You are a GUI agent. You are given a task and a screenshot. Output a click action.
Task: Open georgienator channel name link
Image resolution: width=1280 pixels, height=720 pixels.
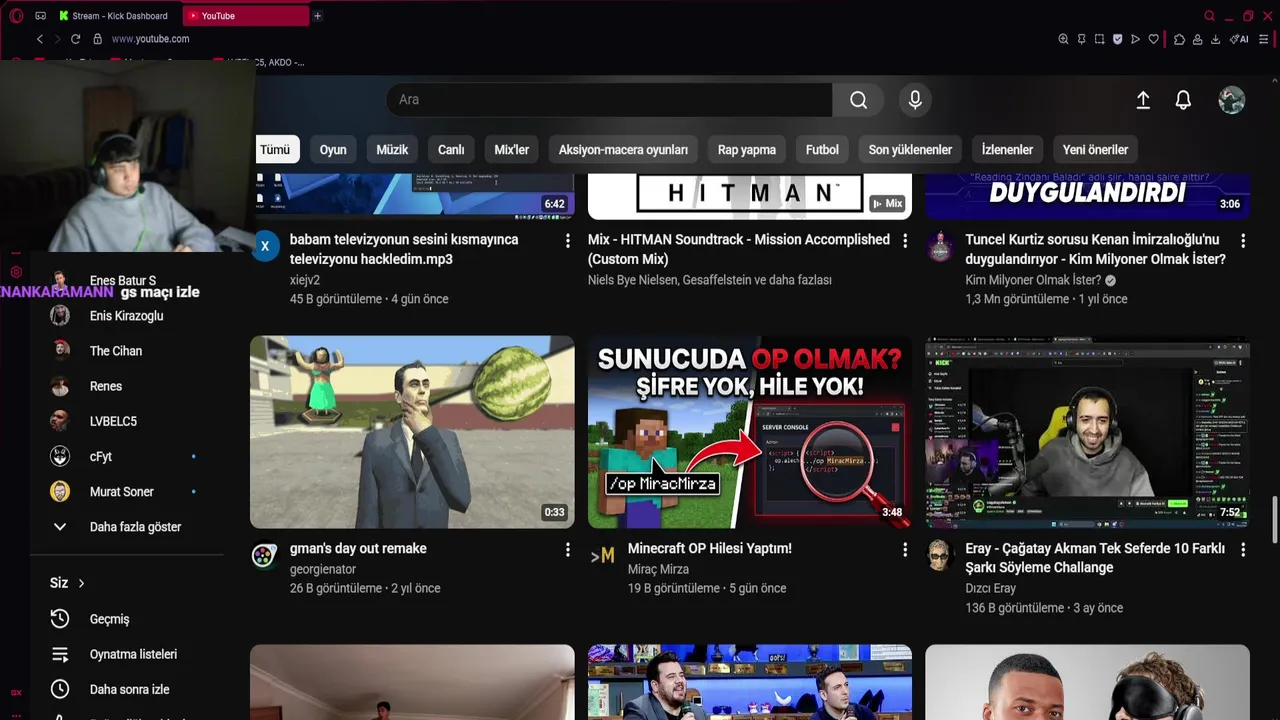tap(323, 569)
